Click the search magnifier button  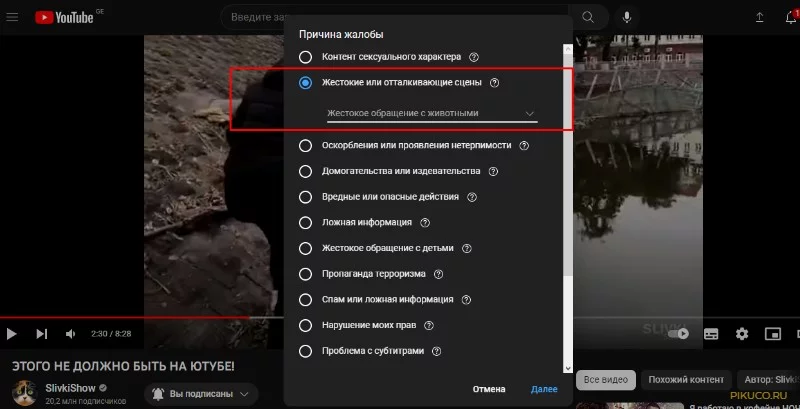588,17
